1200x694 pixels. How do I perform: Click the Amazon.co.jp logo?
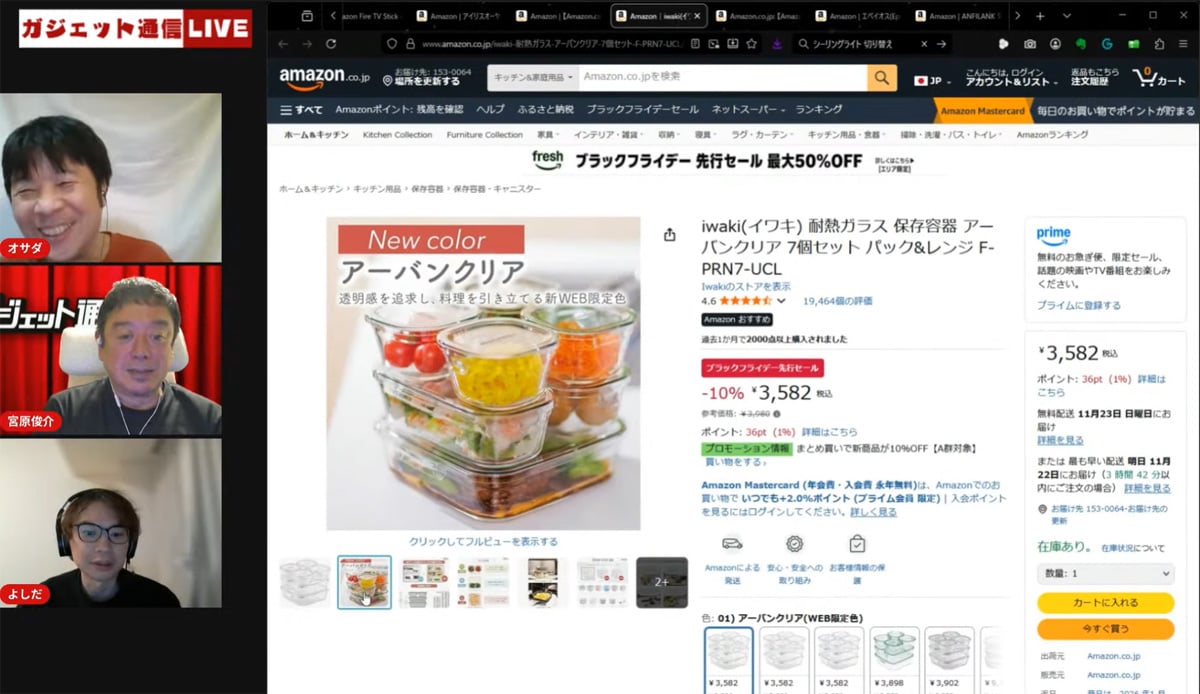pyautogui.click(x=326, y=77)
